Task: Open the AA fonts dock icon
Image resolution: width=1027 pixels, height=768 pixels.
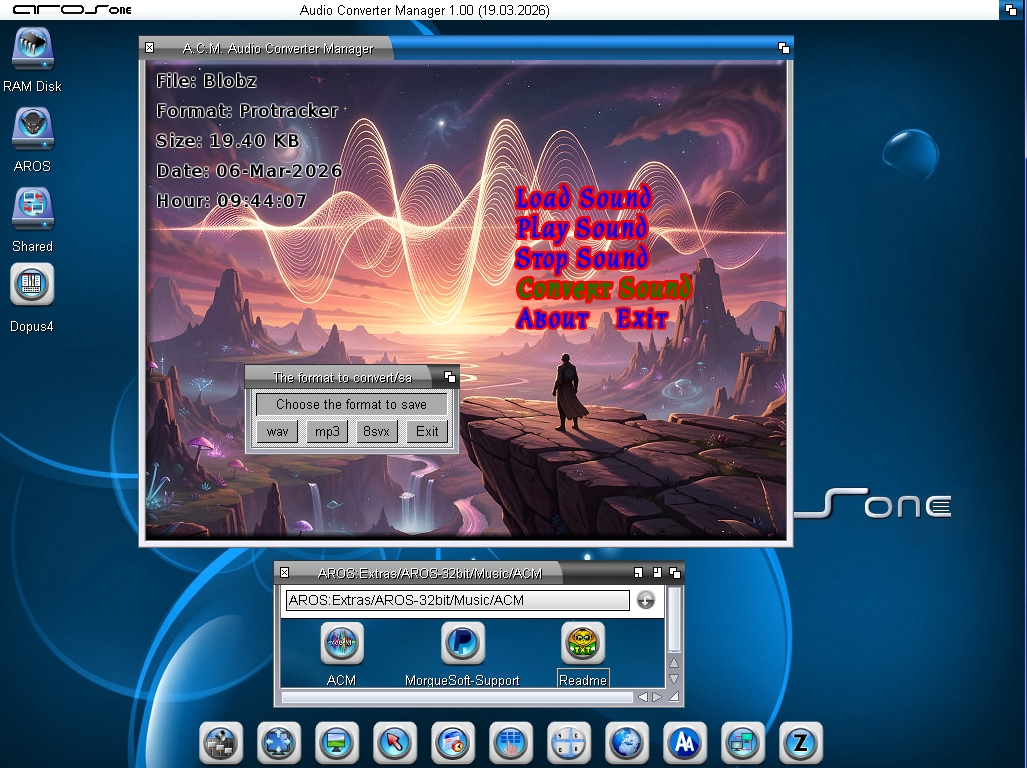Action: point(685,743)
